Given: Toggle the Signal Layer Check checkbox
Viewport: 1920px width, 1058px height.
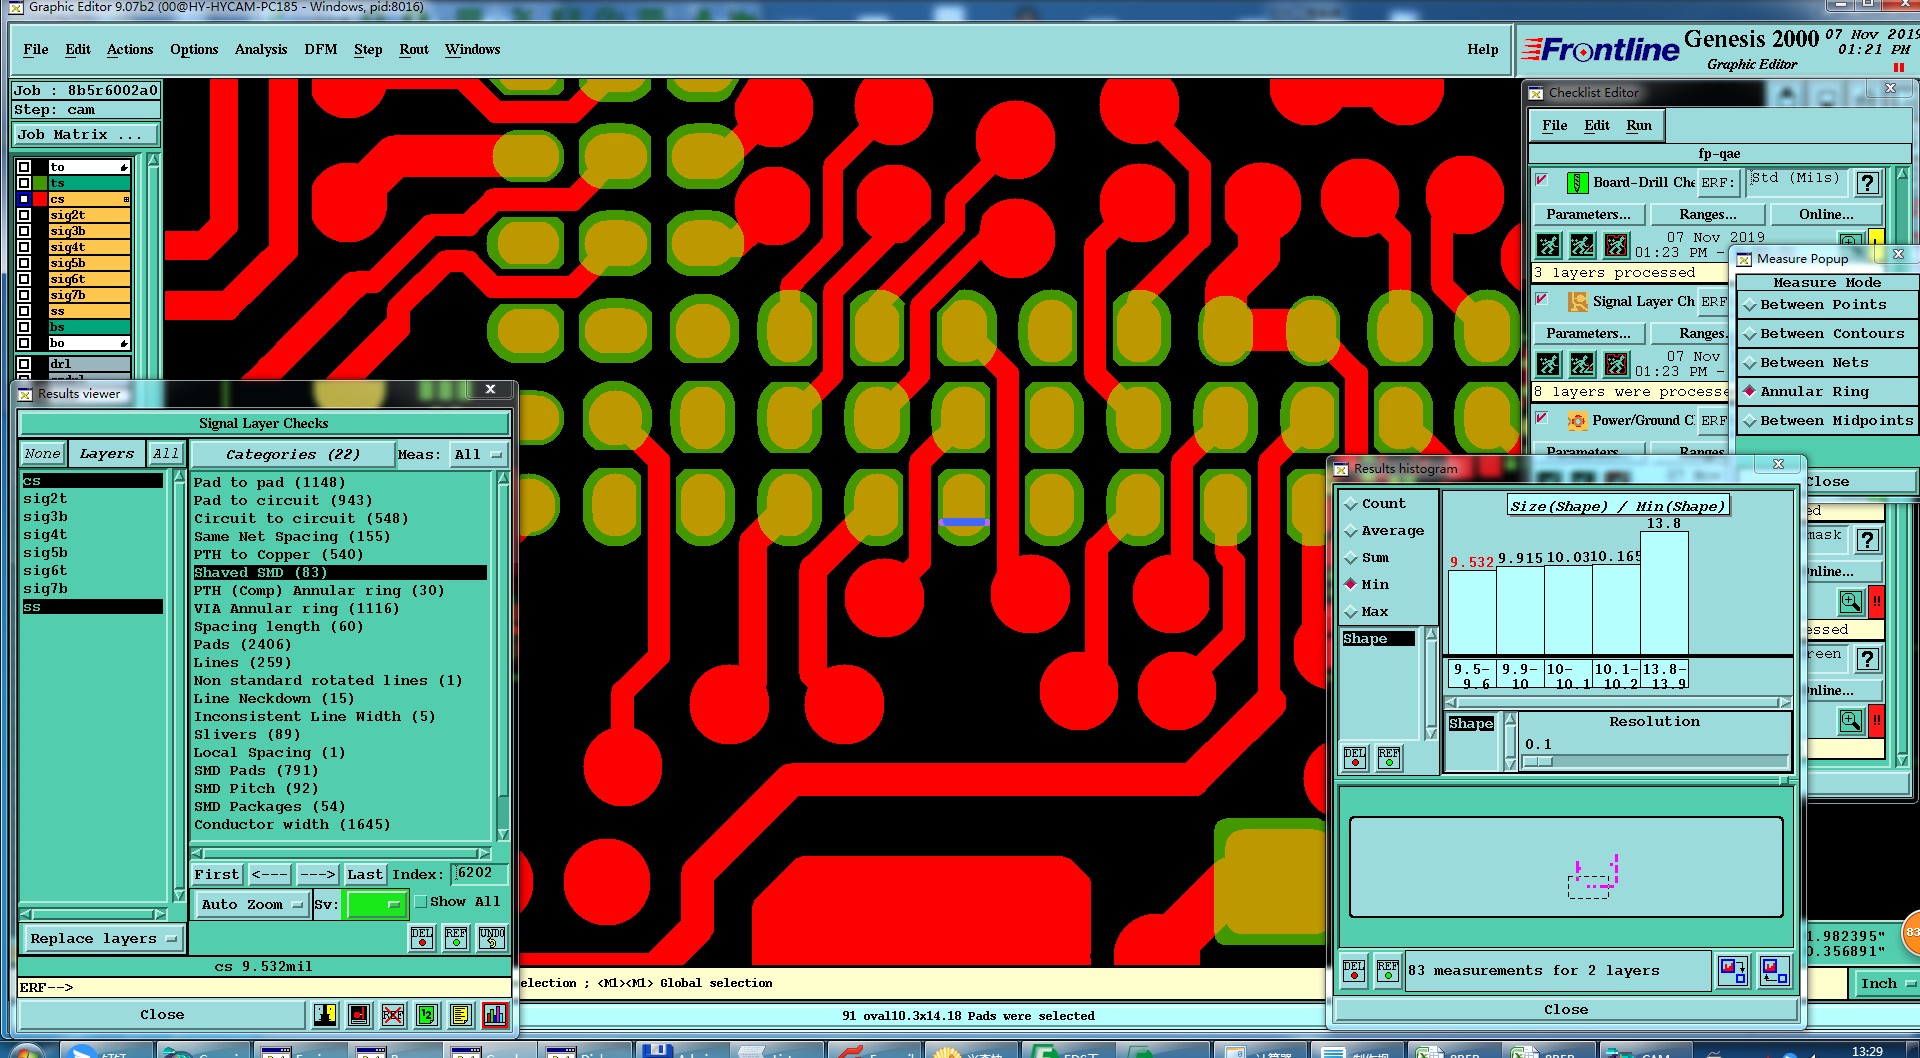Looking at the screenshot, I should (1542, 299).
